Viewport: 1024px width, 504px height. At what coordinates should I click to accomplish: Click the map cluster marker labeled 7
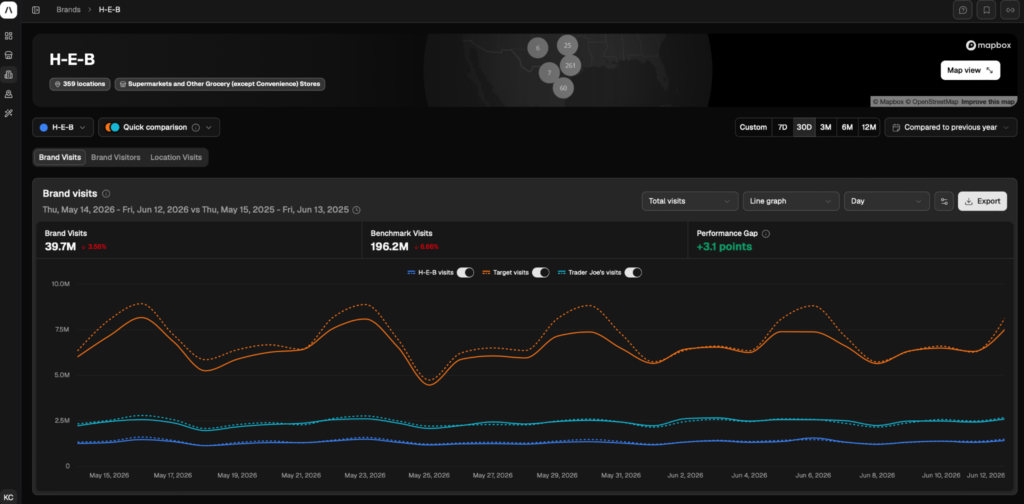click(x=549, y=72)
